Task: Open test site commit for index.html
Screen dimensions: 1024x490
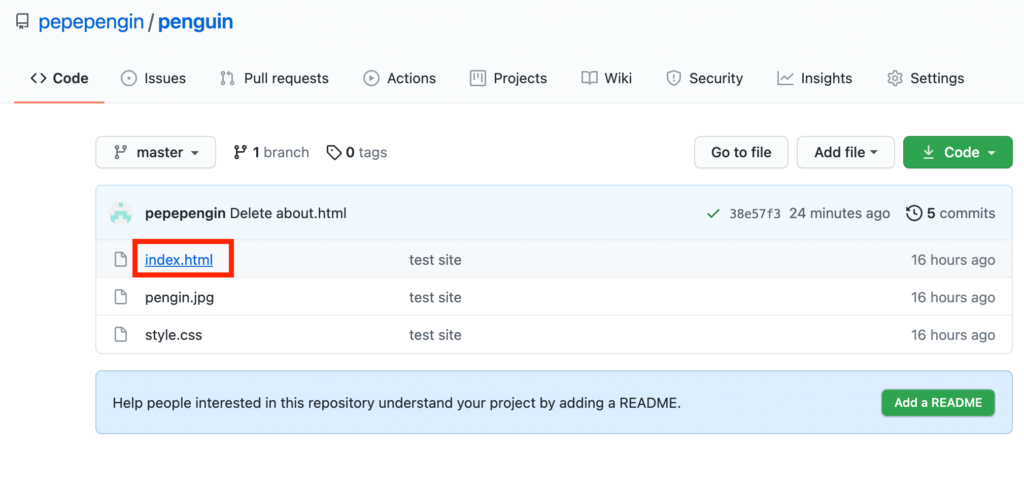Action: 436,260
